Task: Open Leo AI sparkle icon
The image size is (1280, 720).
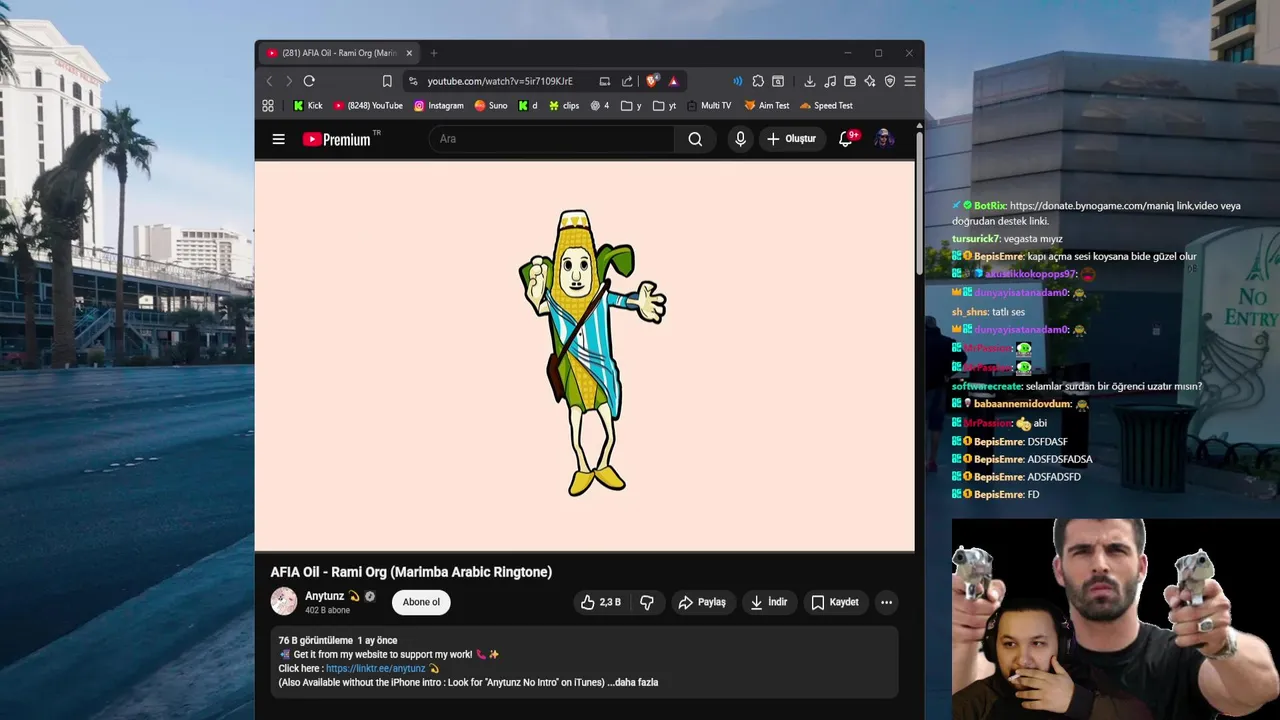Action: [870, 81]
